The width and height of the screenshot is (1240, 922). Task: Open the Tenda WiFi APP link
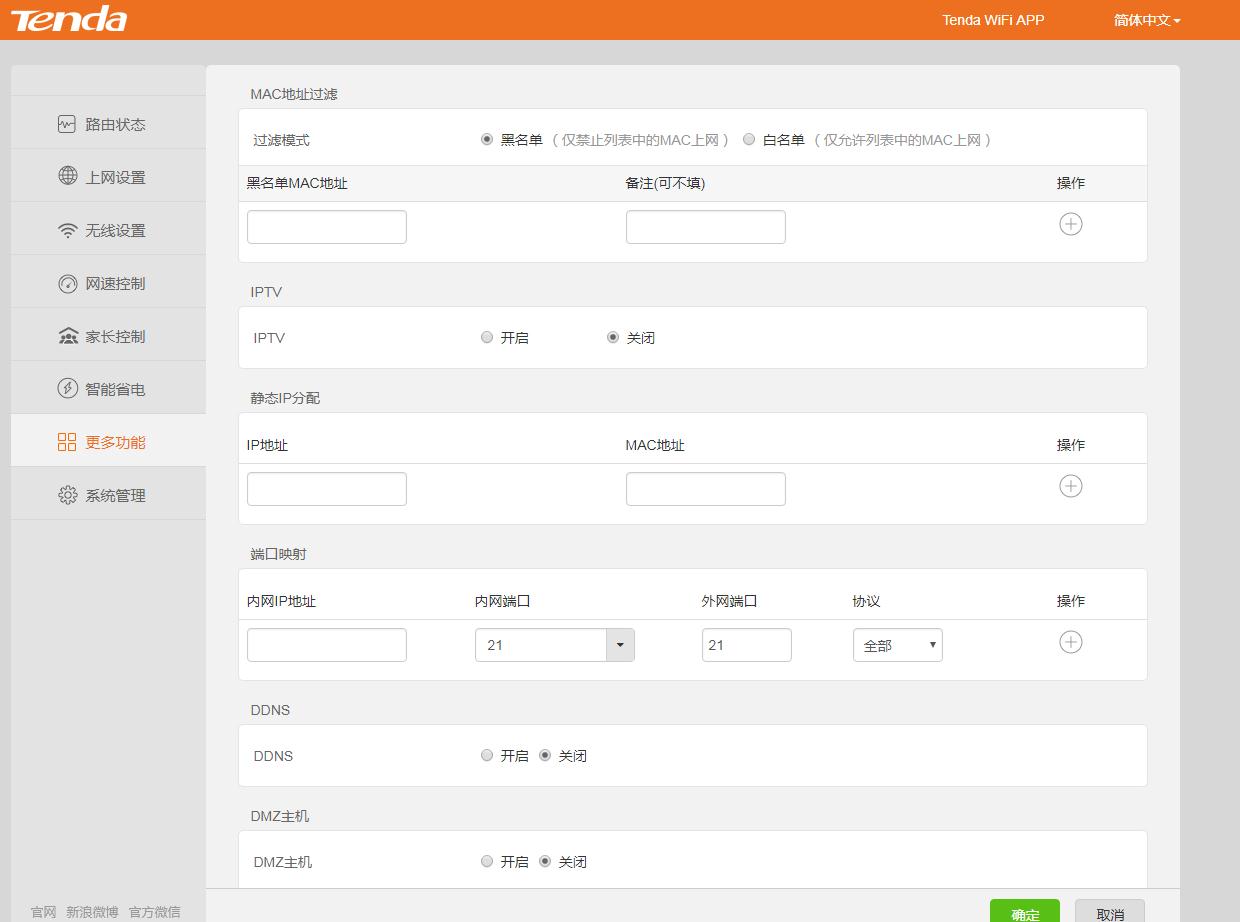click(x=993, y=20)
